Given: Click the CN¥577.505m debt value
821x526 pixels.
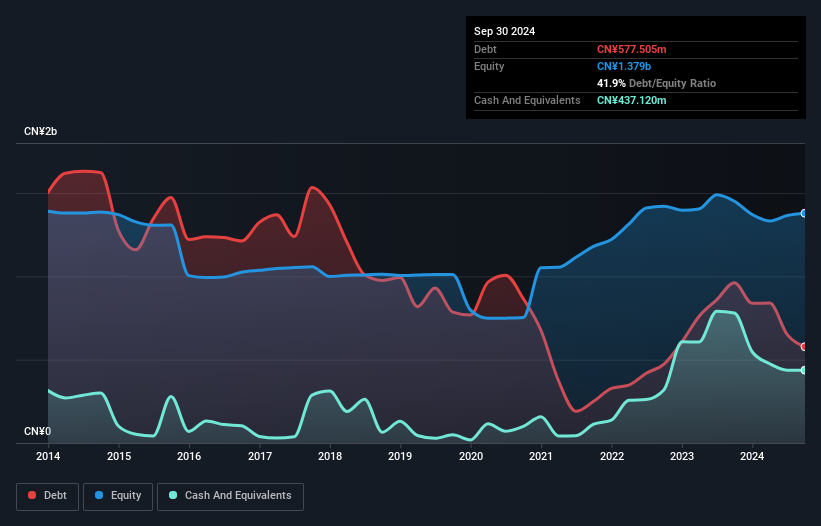Looking at the screenshot, I should pos(631,49).
